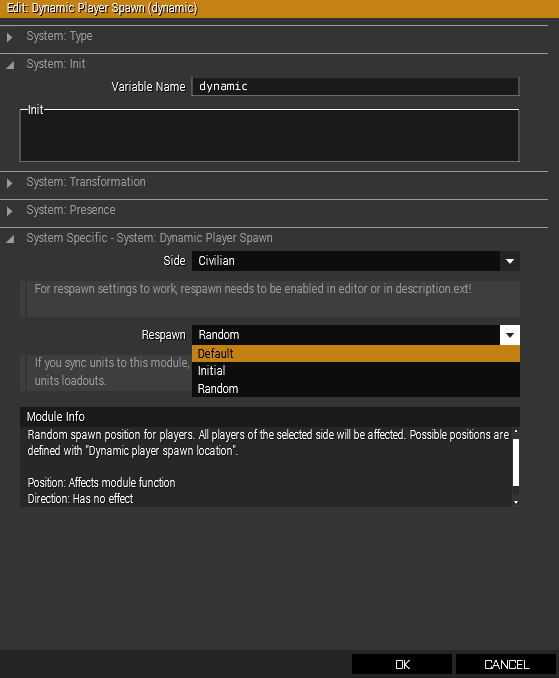Close the Respawn dropdown via its arrow
This screenshot has width=559, height=678.
point(510,335)
